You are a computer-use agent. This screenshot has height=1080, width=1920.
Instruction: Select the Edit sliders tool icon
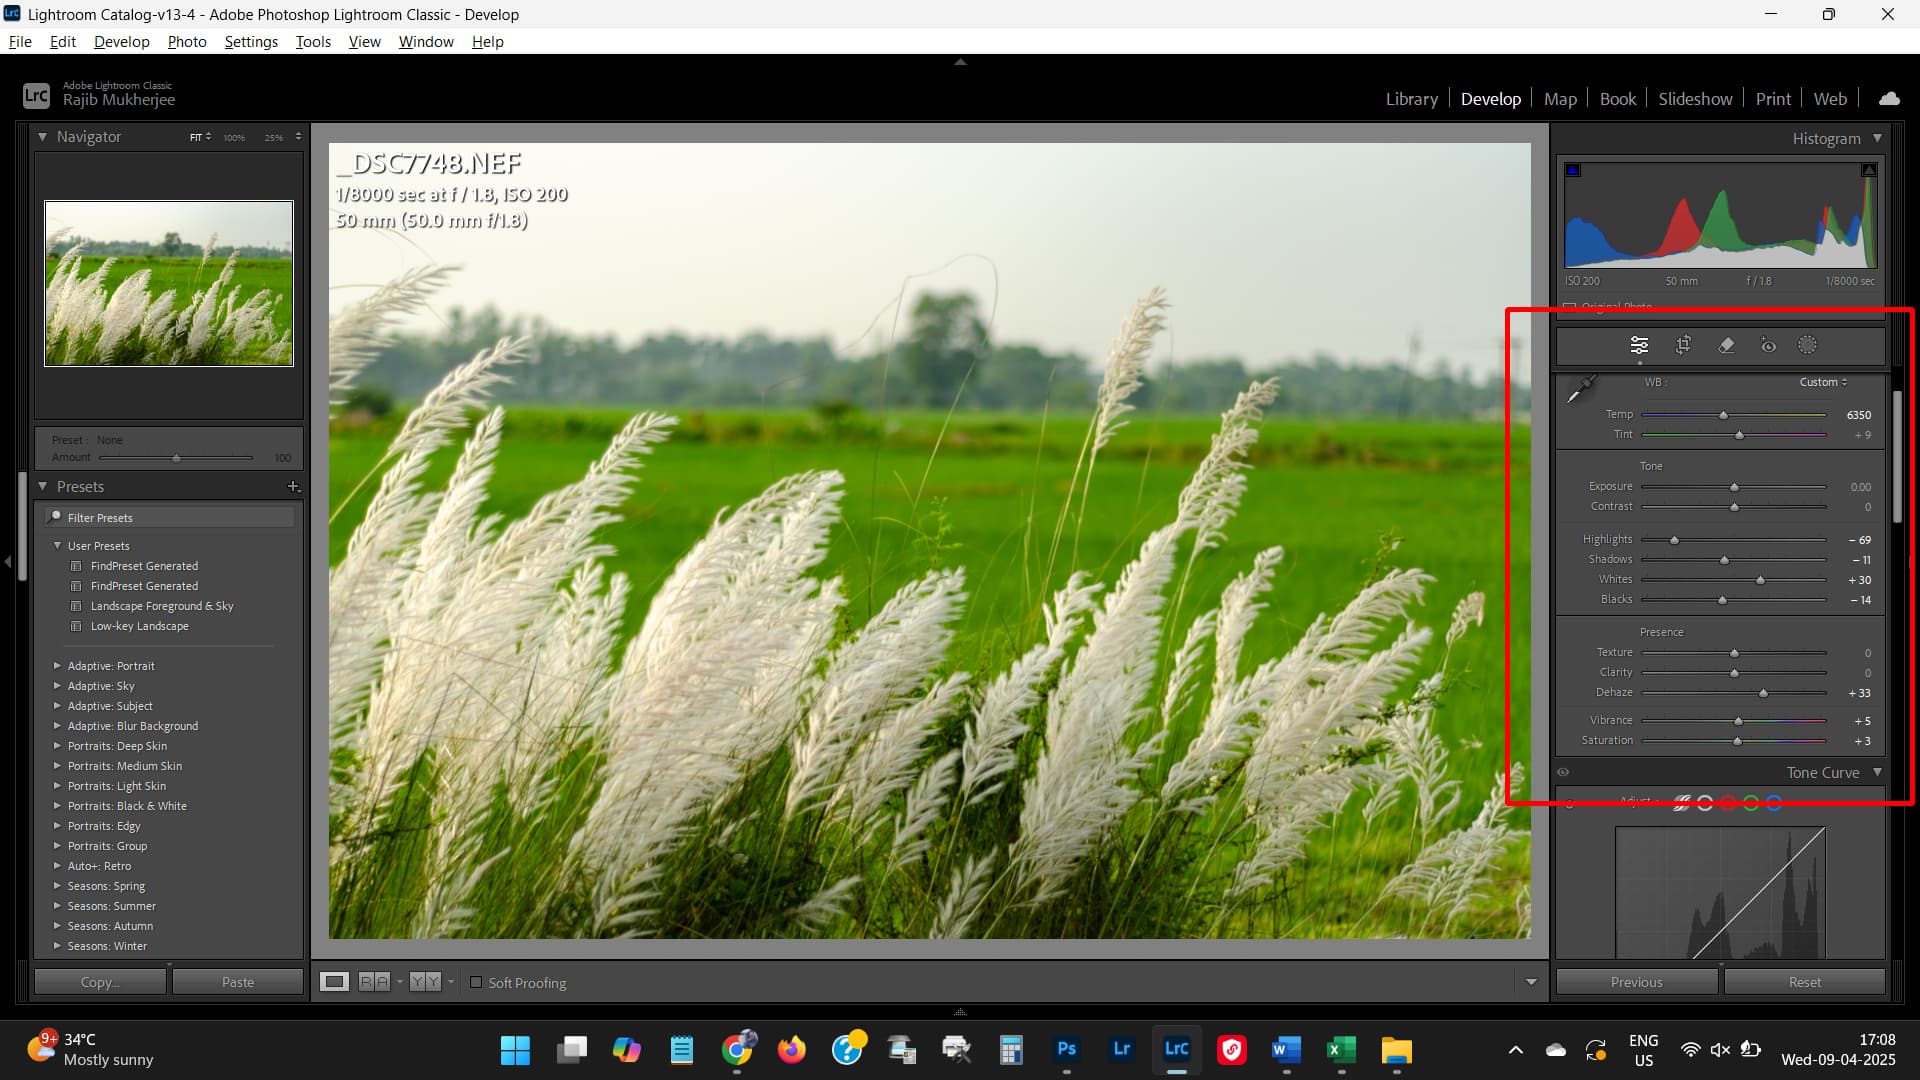click(x=1639, y=345)
